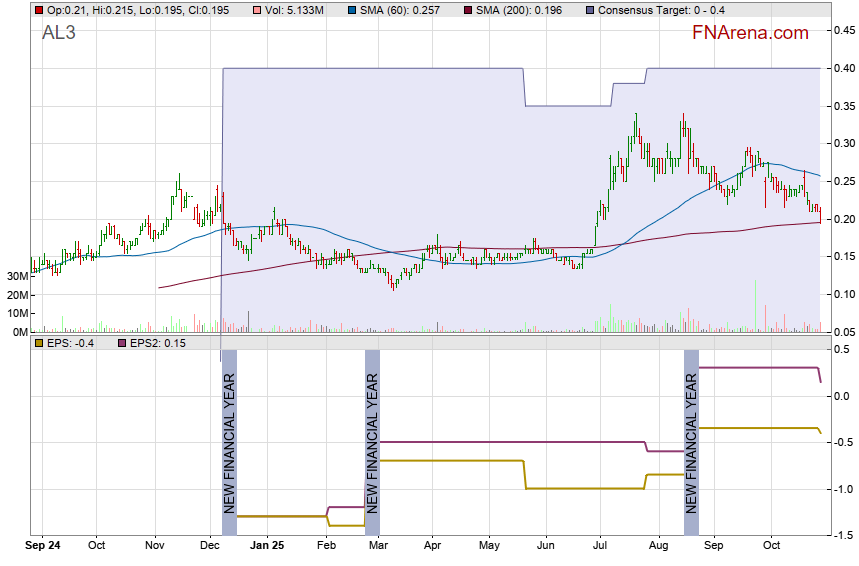Click the 30M volume axis label

point(16,276)
